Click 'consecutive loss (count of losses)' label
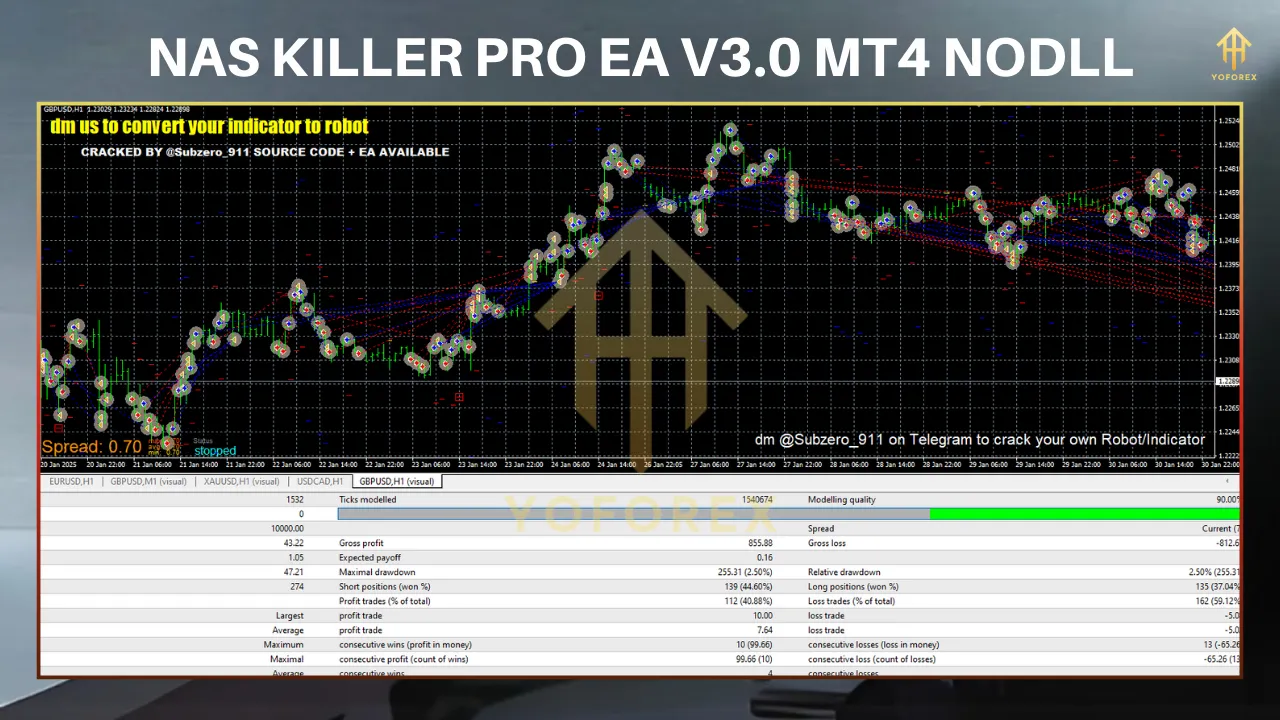The image size is (1280, 720). coord(873,660)
